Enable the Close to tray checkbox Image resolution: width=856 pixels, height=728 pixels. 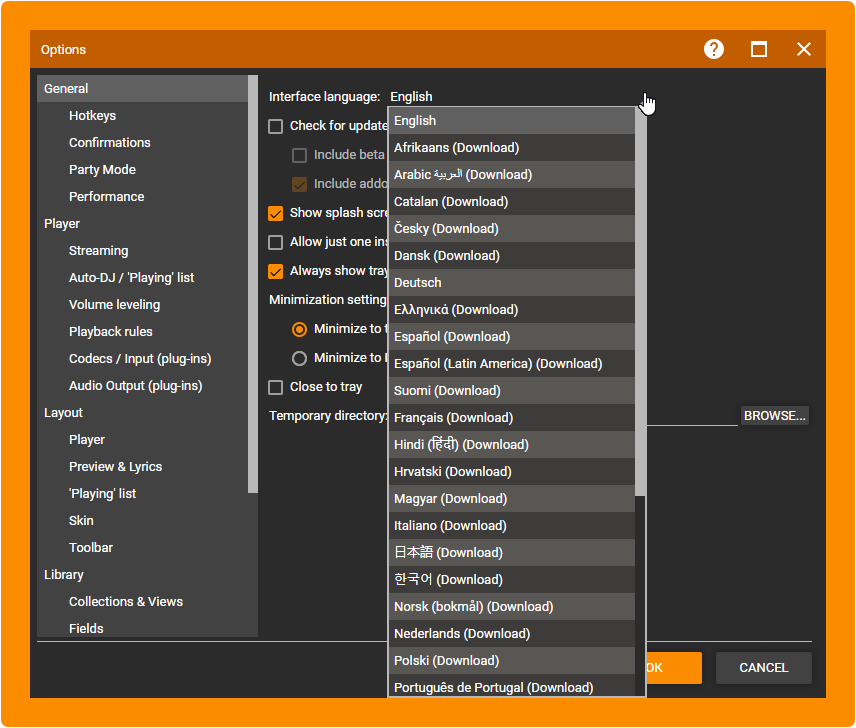tap(276, 387)
